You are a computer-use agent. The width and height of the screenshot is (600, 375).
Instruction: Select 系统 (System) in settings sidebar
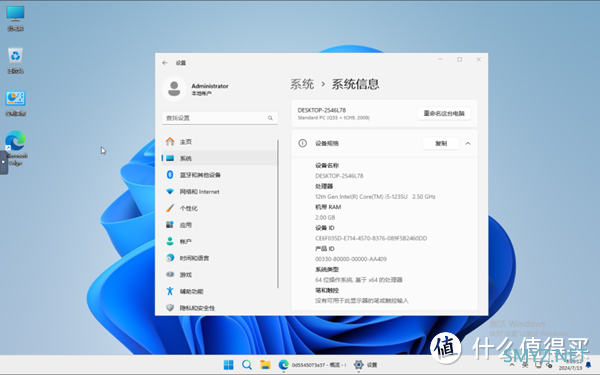pos(220,158)
